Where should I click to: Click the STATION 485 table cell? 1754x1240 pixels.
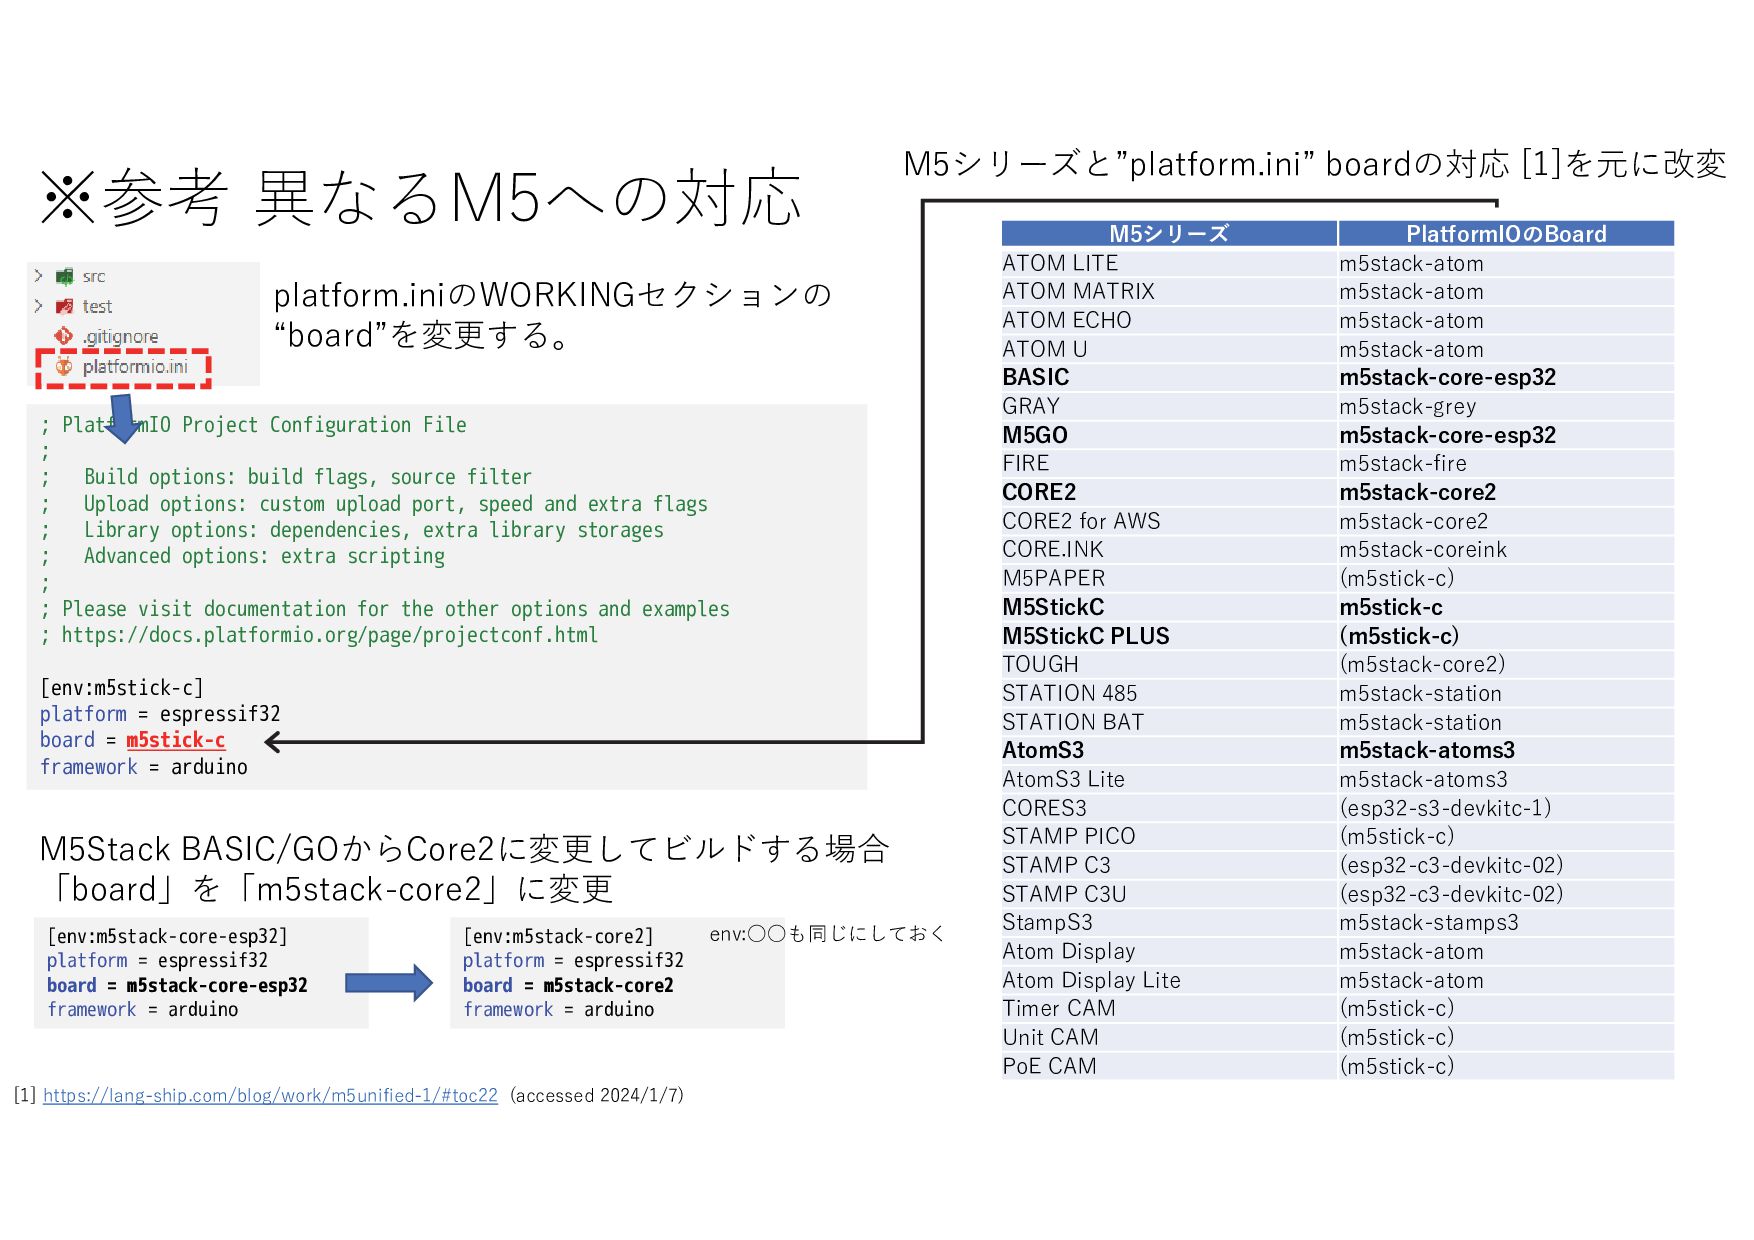point(1169,693)
